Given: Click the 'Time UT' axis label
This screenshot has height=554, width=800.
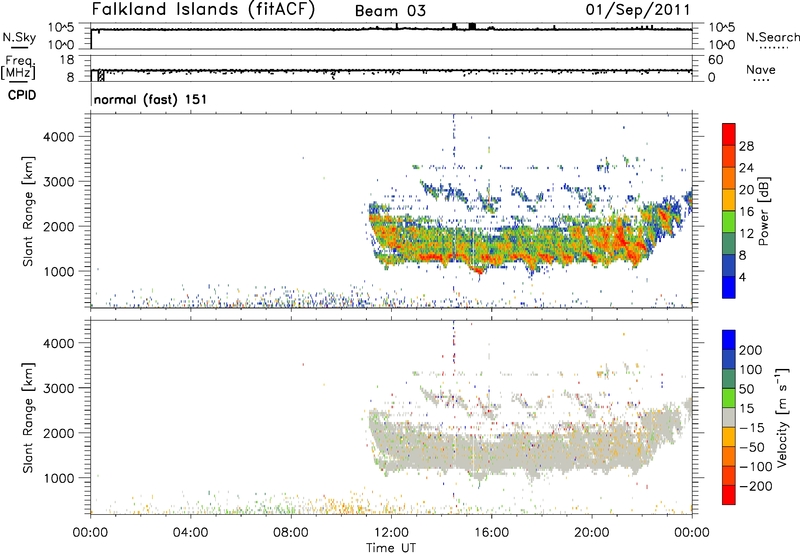Looking at the screenshot, I should coord(391,548).
